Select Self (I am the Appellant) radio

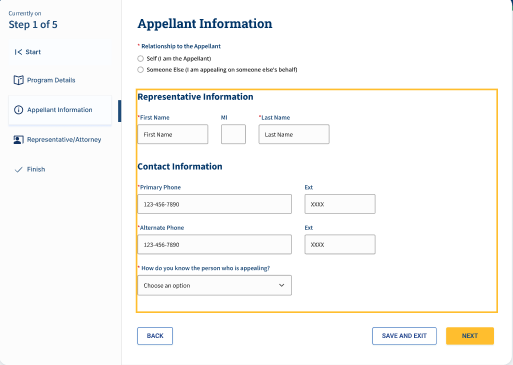pos(140,59)
